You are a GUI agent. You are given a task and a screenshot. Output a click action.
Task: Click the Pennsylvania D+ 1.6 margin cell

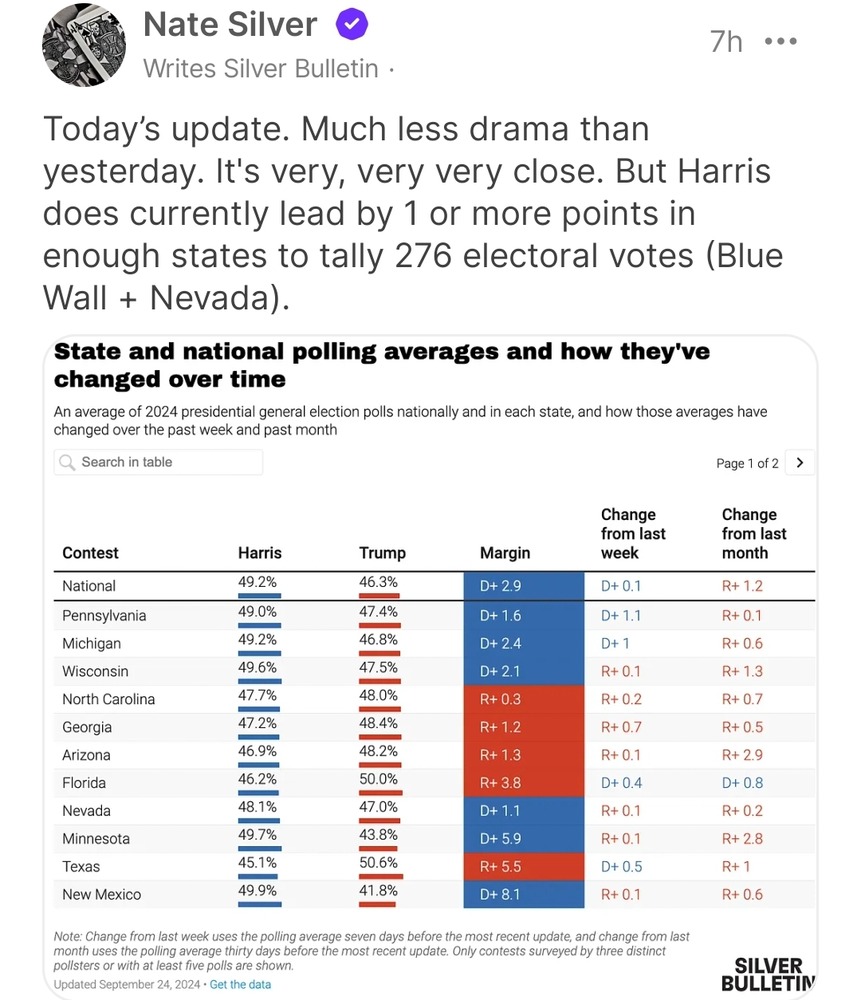coord(524,615)
